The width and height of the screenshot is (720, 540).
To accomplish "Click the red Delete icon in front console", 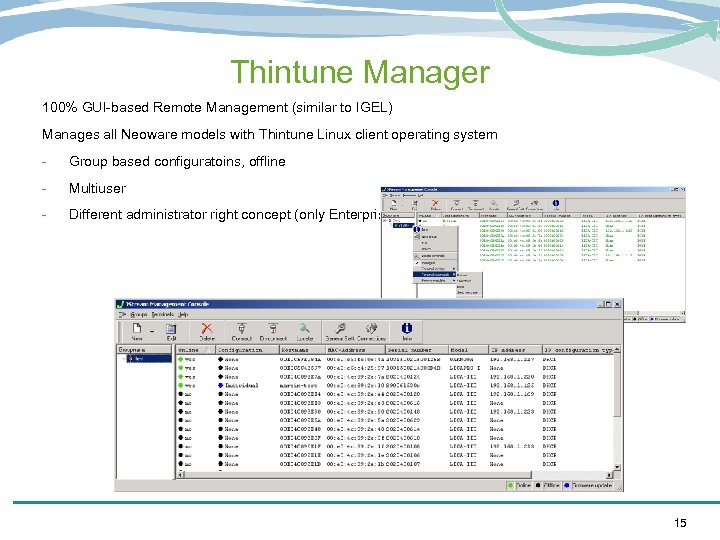I will tap(207, 328).
